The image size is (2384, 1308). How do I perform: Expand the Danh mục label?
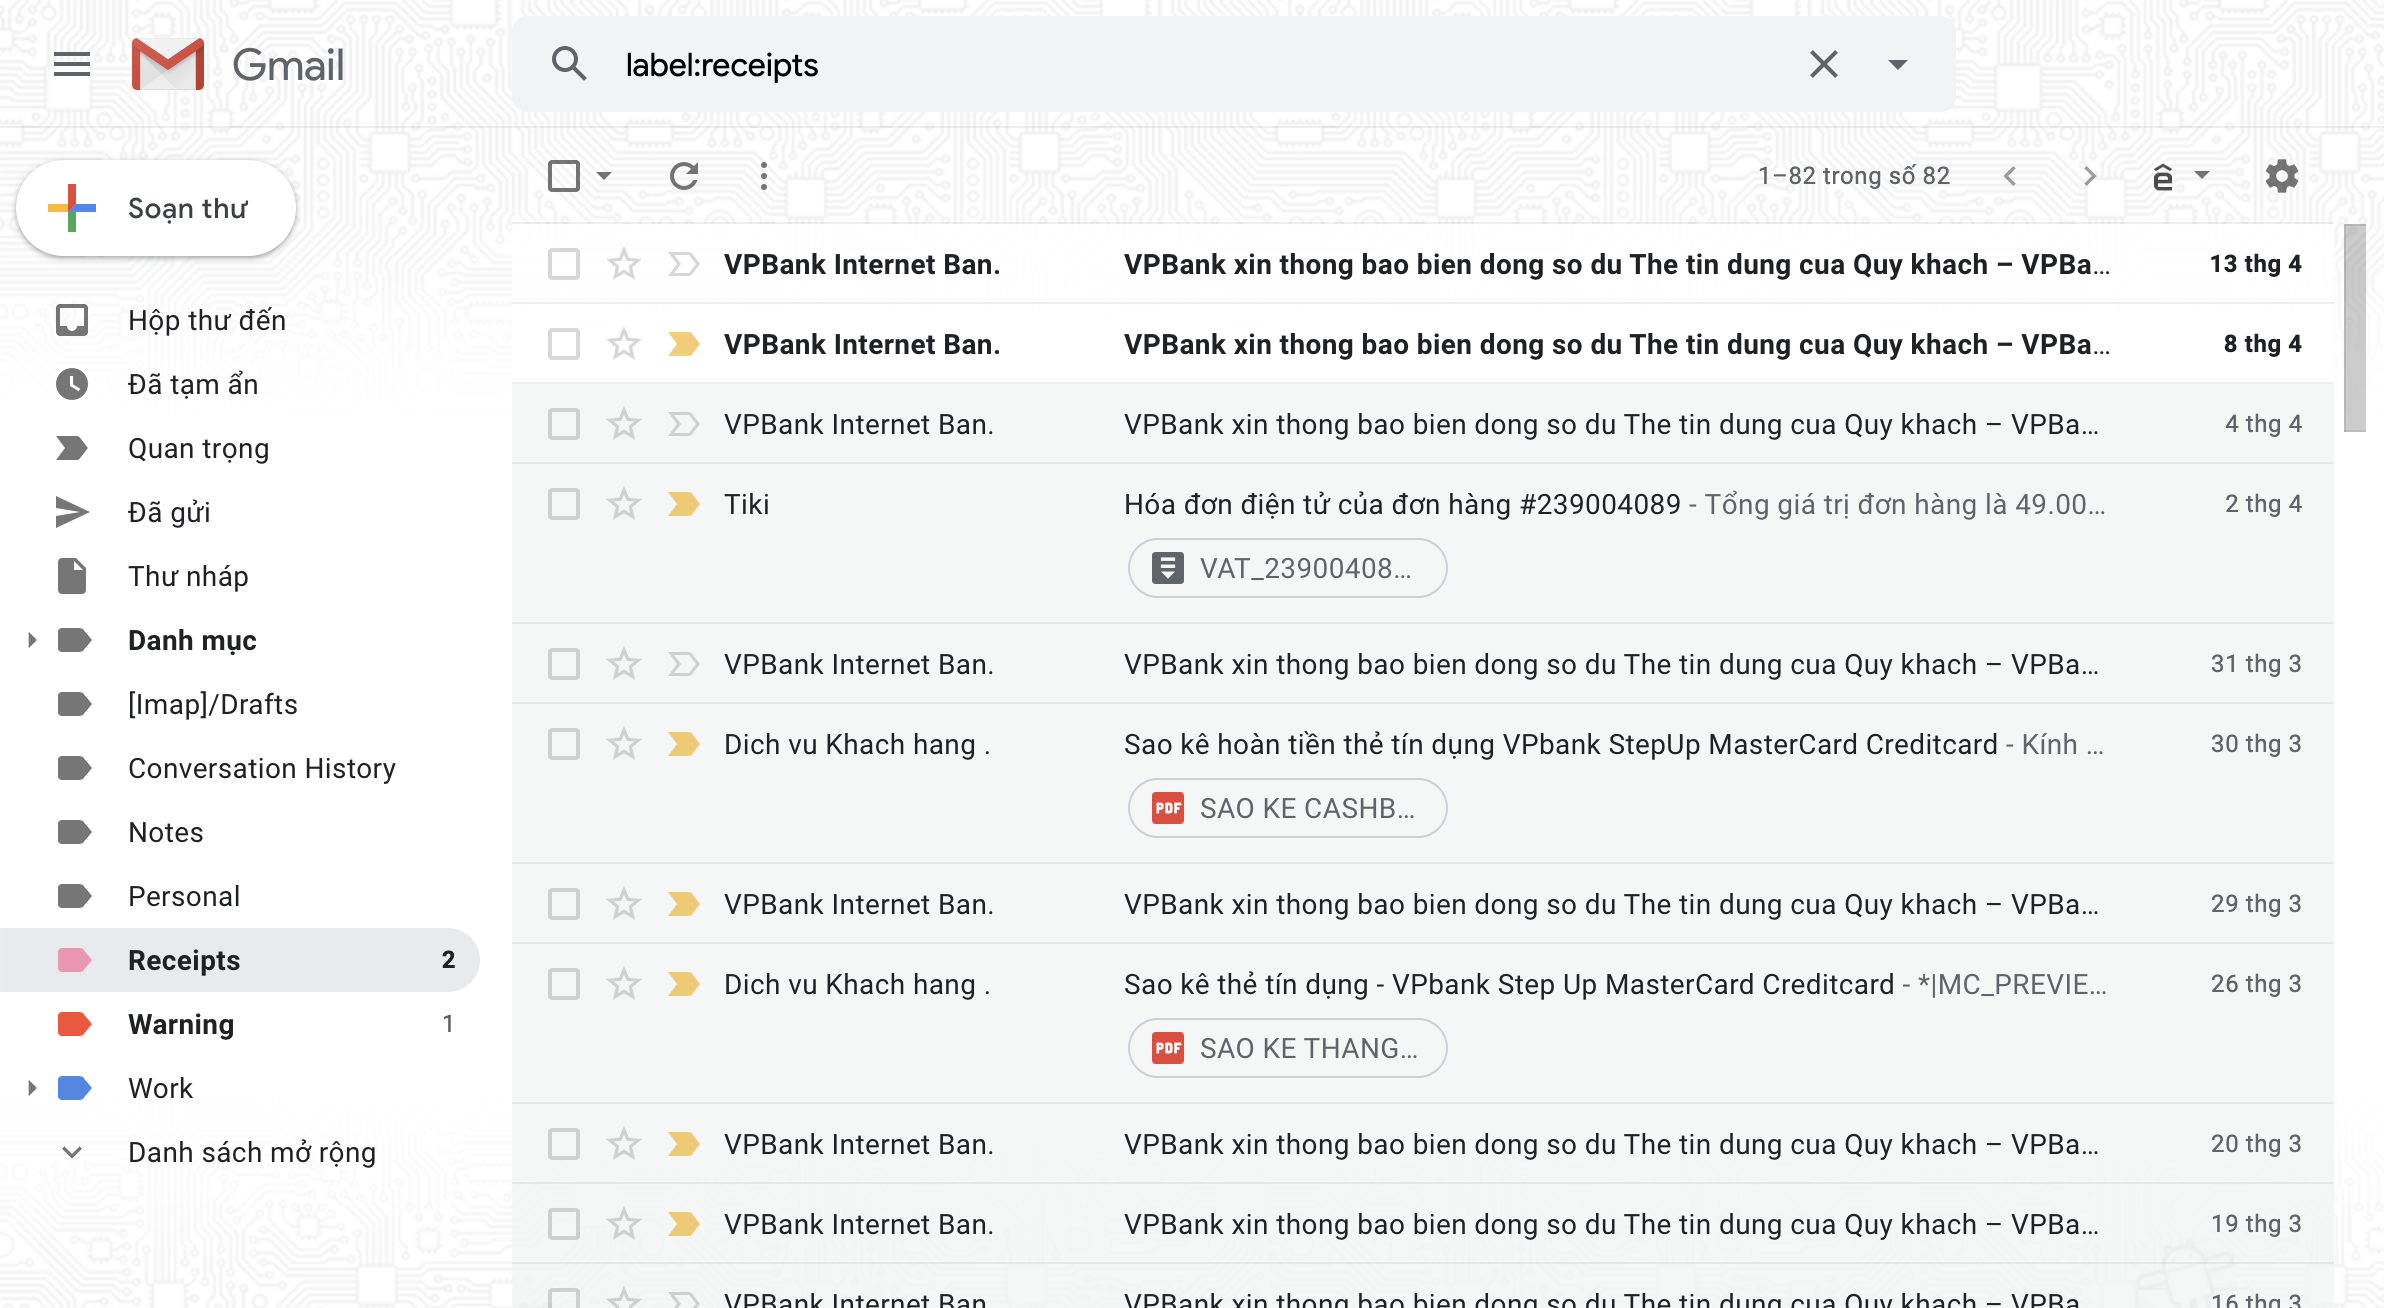30,640
